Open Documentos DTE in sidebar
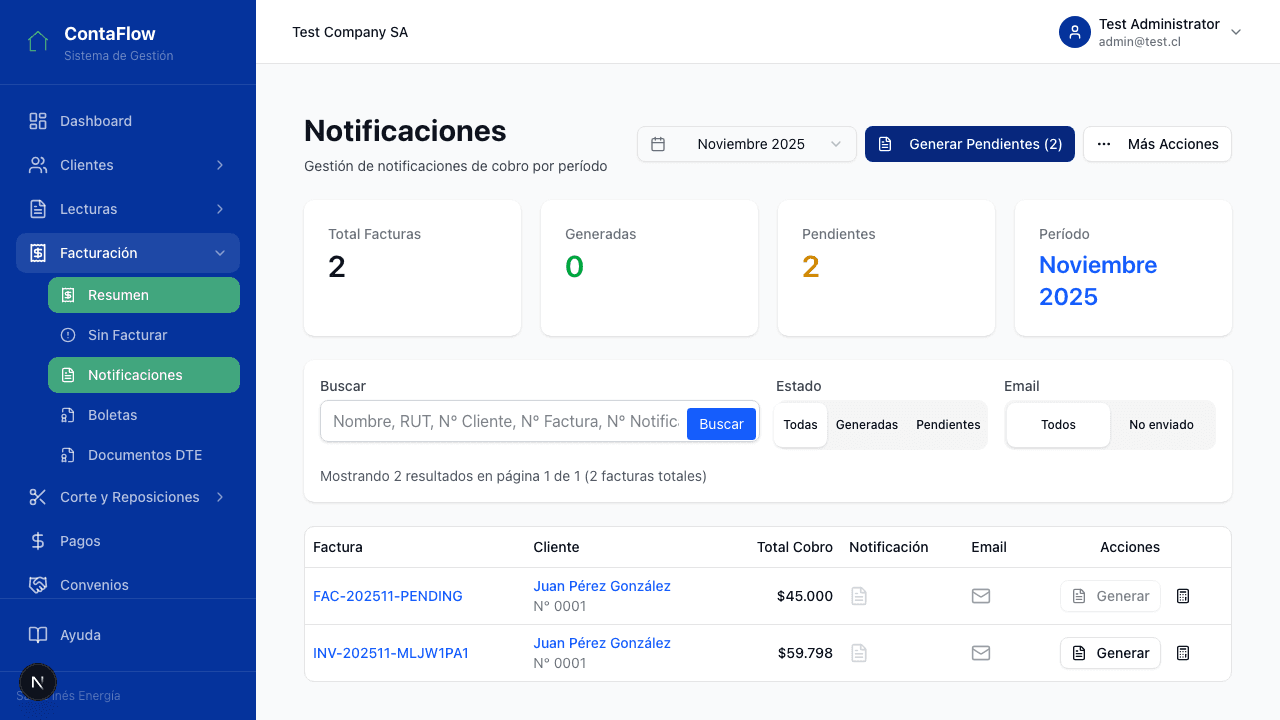The image size is (1280, 720). tap(144, 455)
